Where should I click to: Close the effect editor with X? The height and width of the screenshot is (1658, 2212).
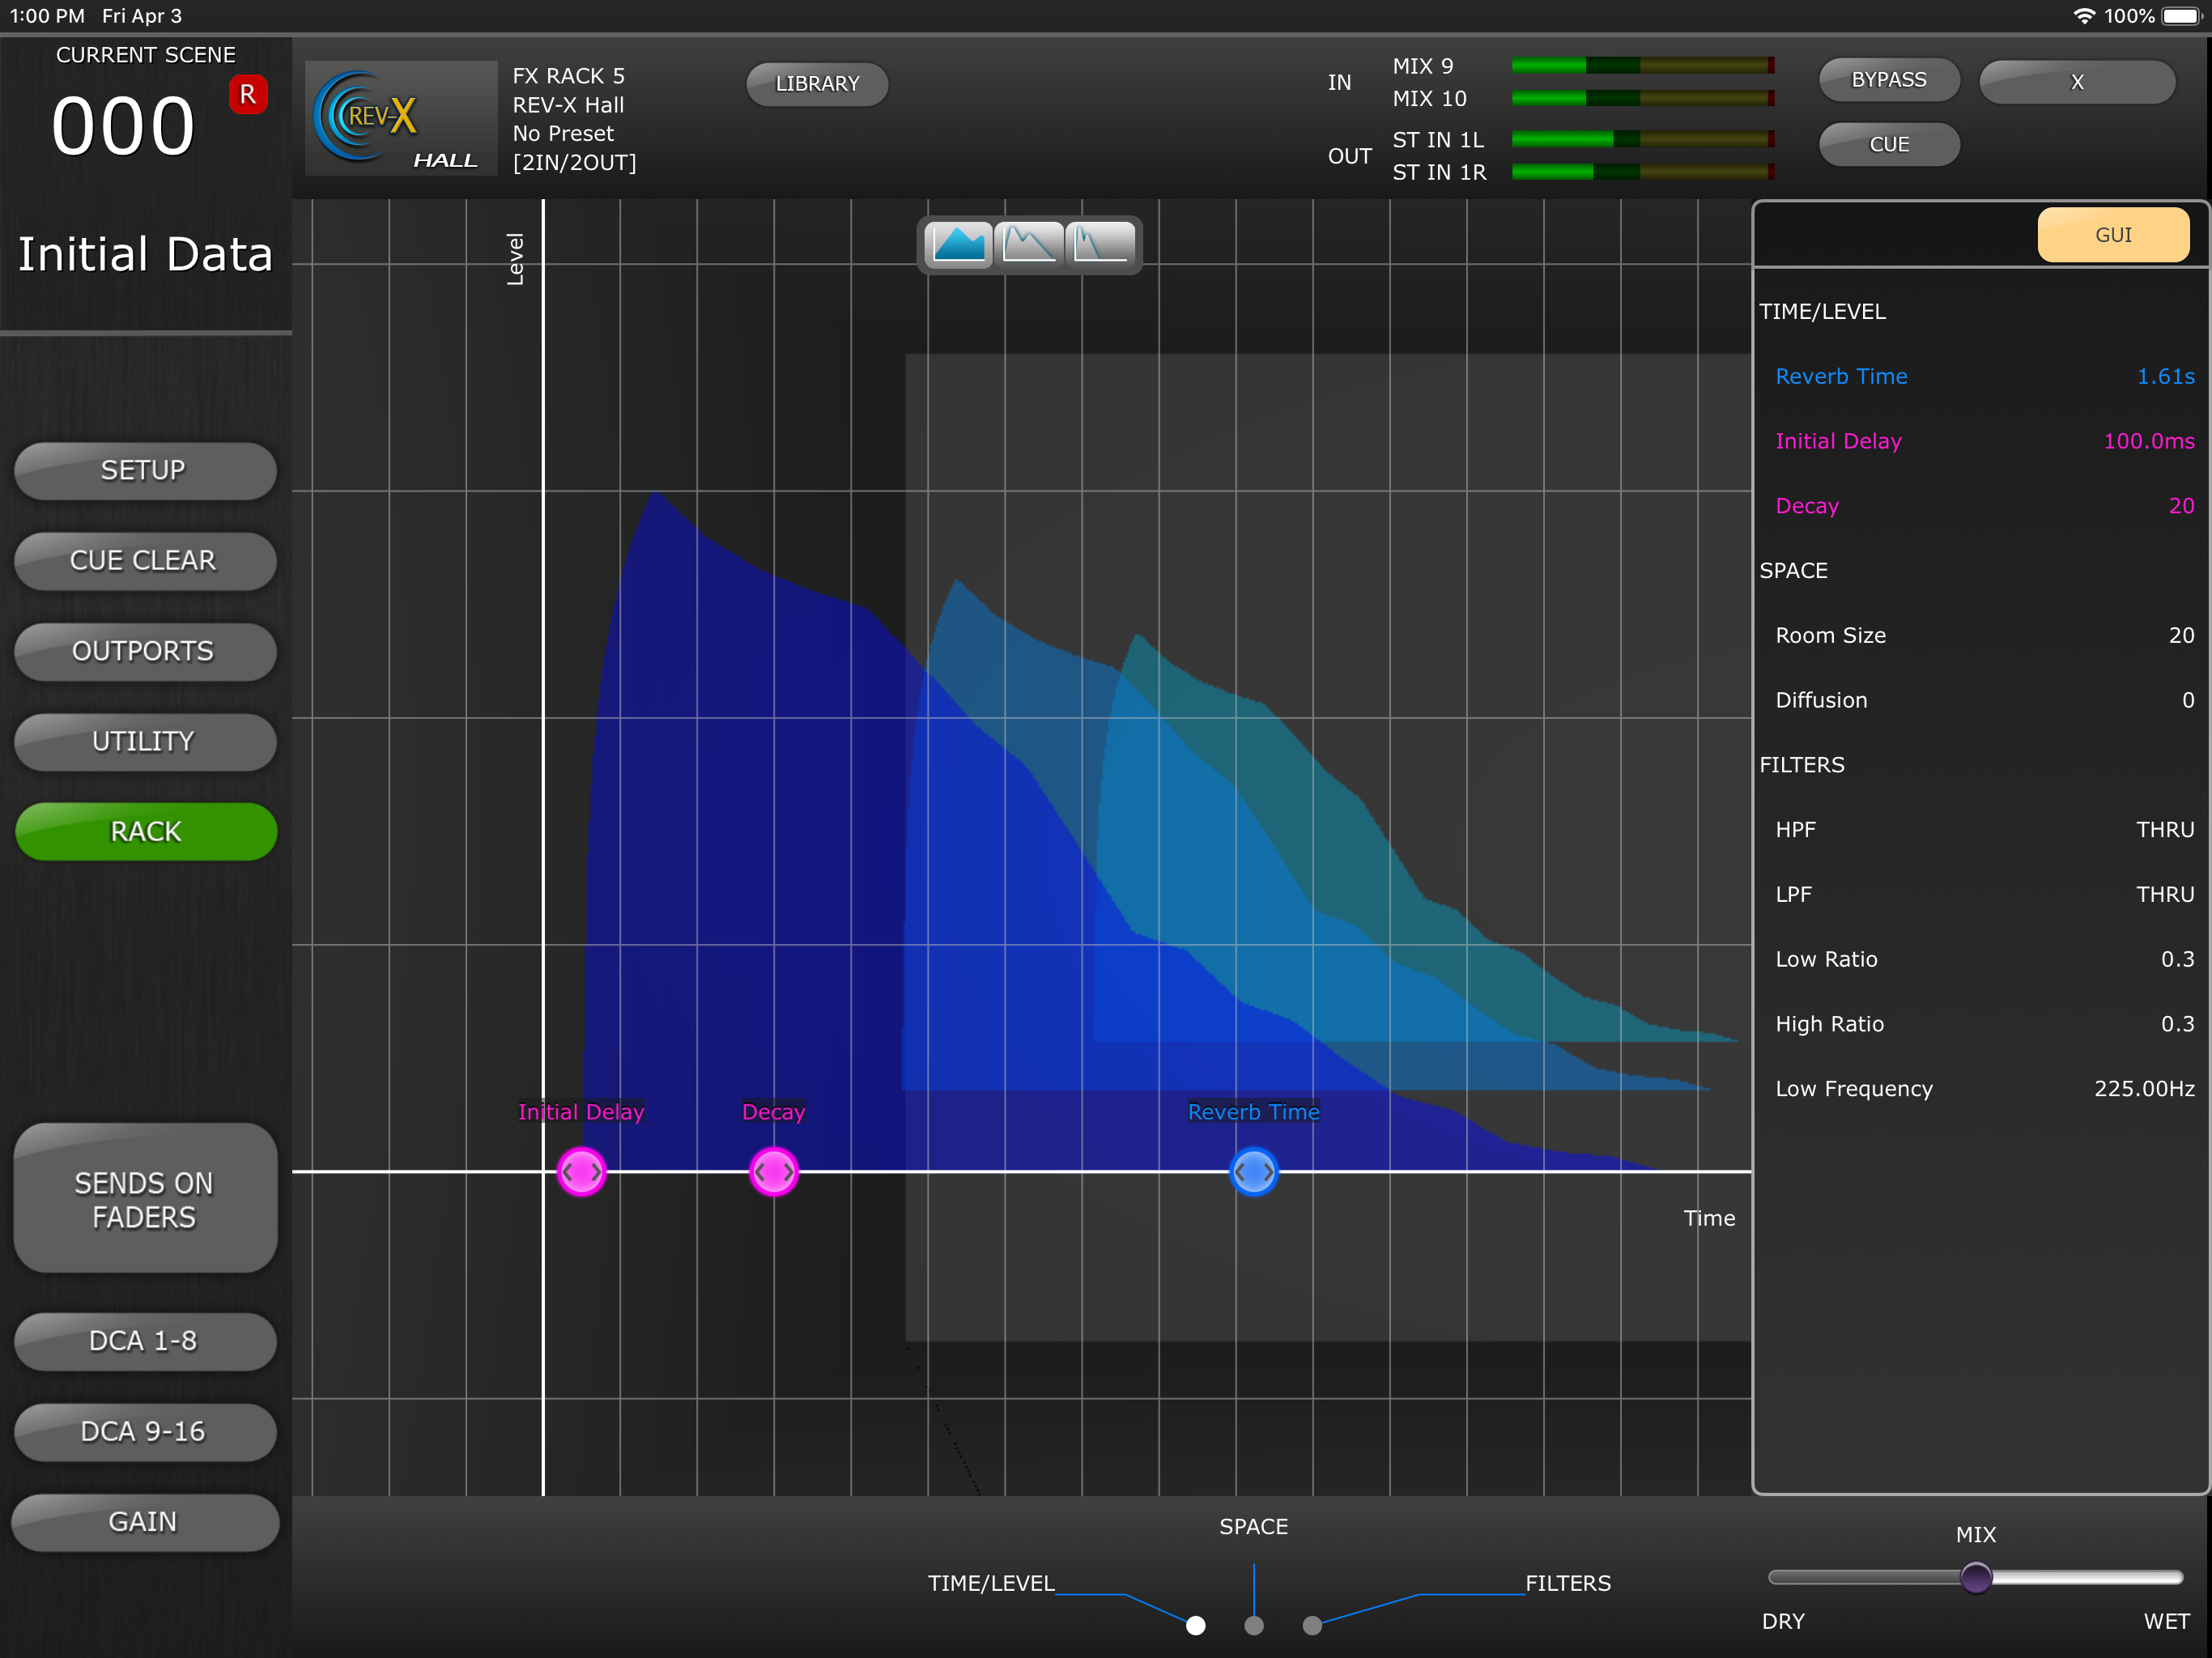[2076, 82]
